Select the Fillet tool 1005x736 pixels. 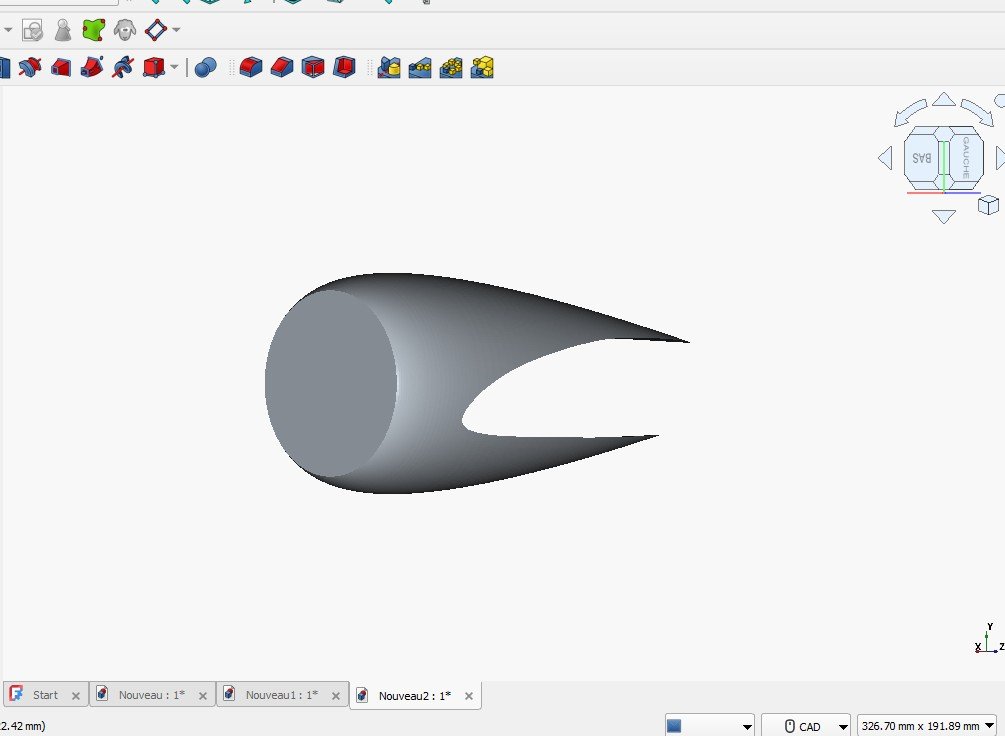[250, 67]
